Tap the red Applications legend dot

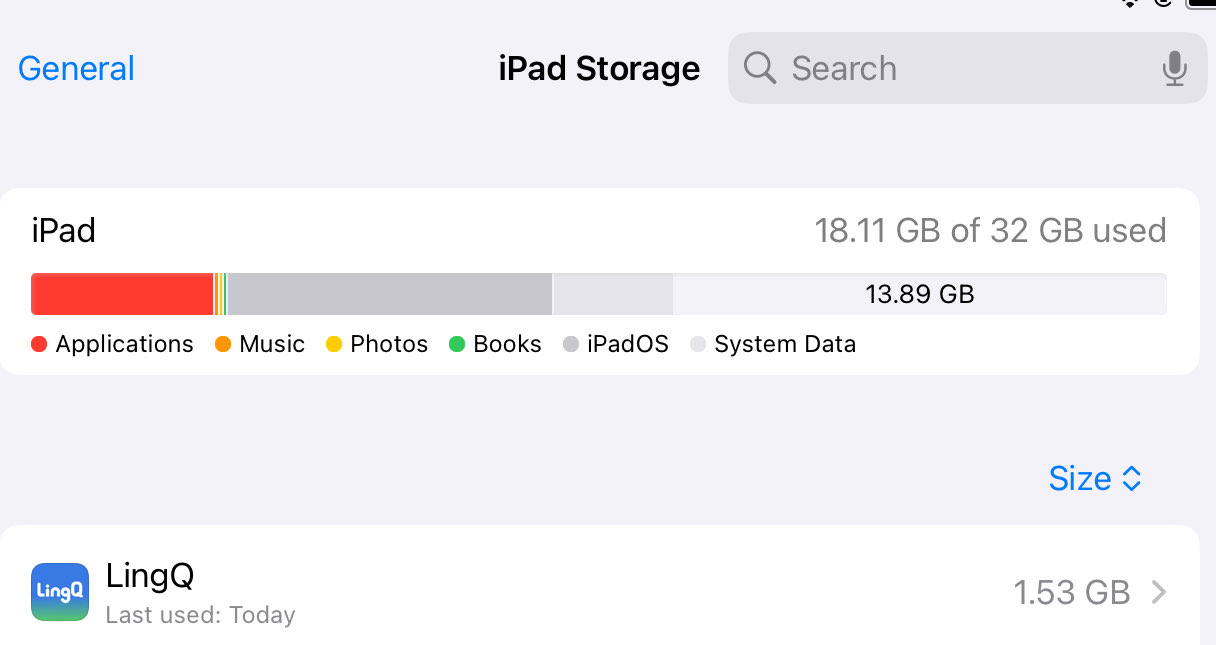(39, 344)
